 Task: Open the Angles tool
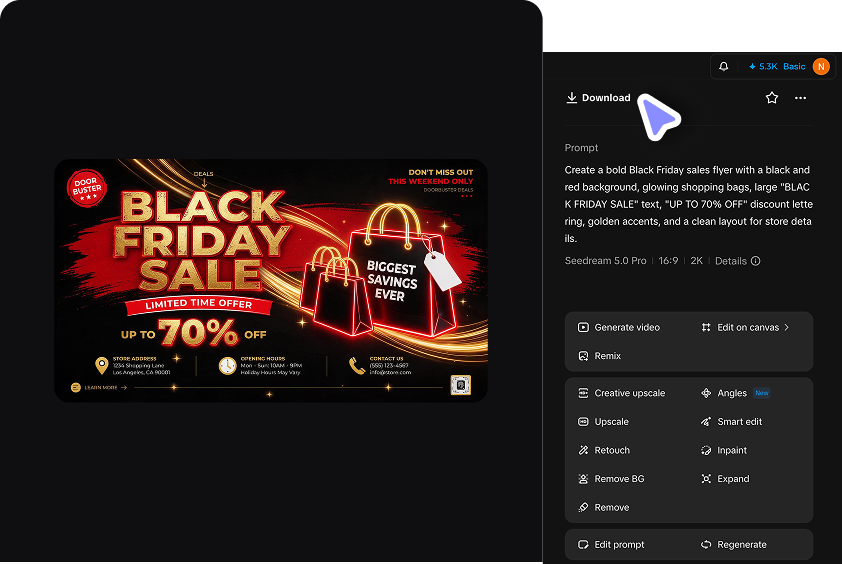(724, 393)
